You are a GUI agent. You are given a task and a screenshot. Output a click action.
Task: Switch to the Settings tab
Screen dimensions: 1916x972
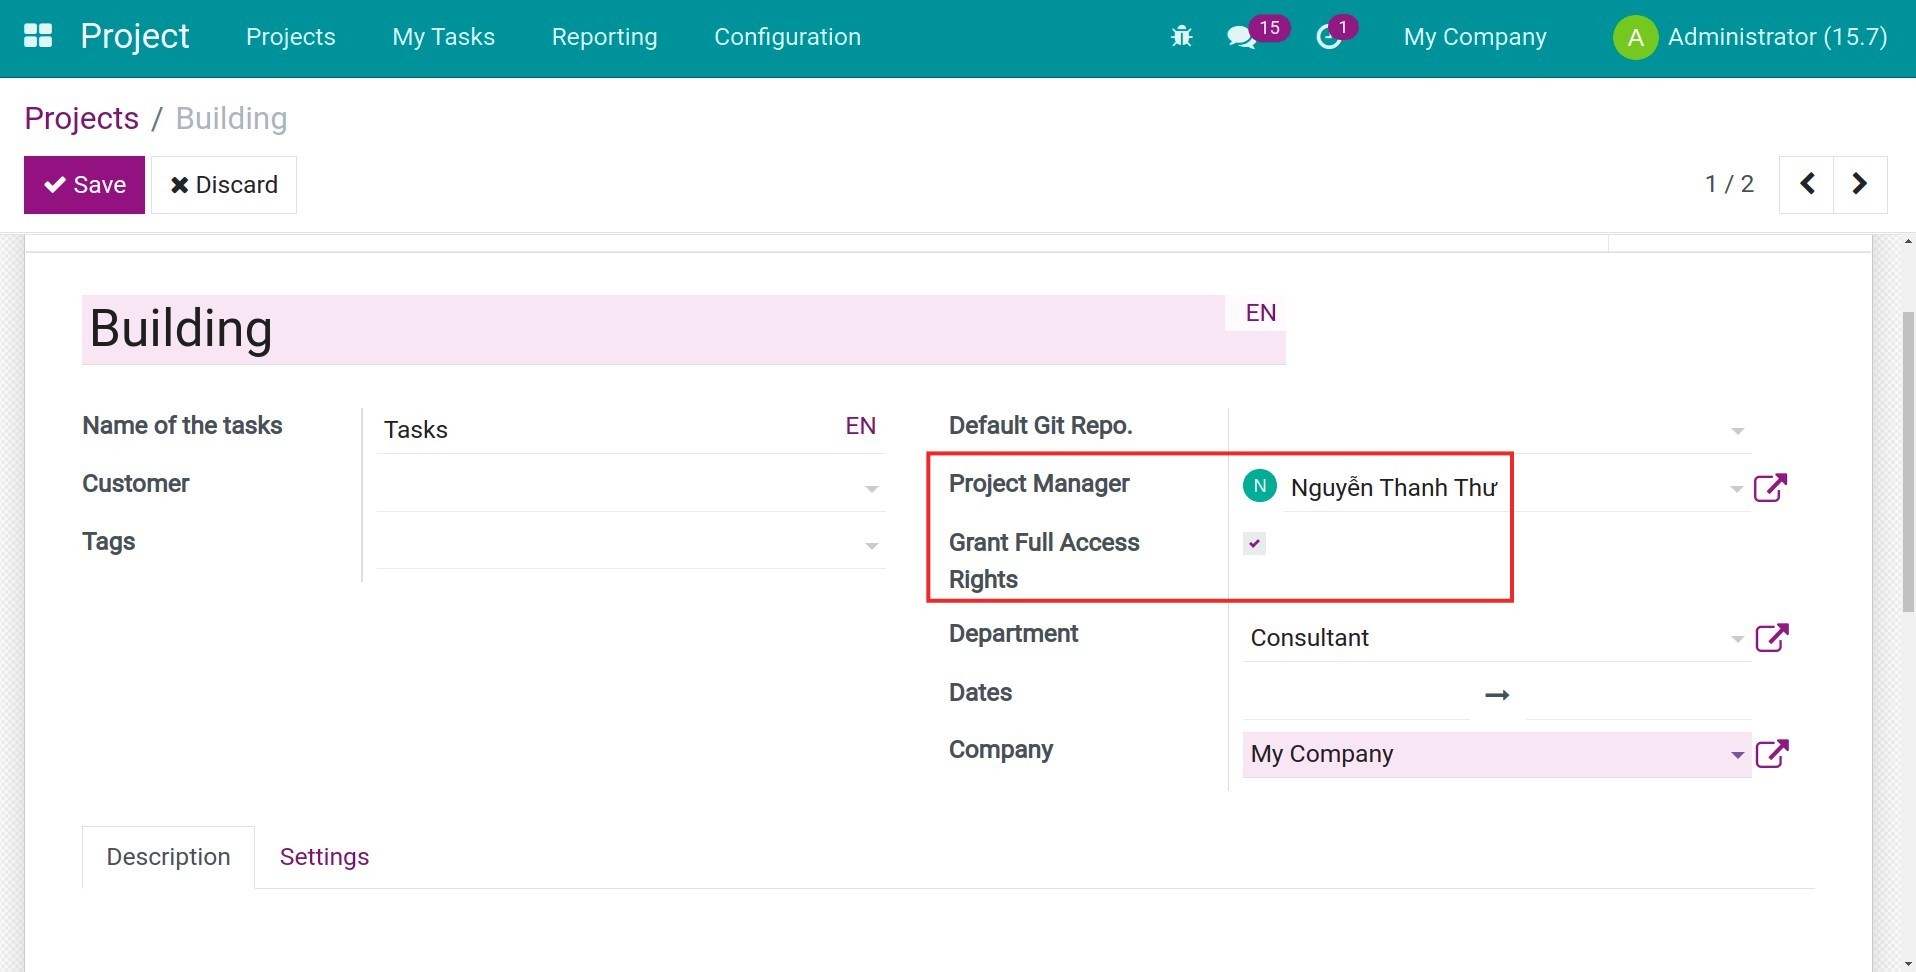coord(324,857)
